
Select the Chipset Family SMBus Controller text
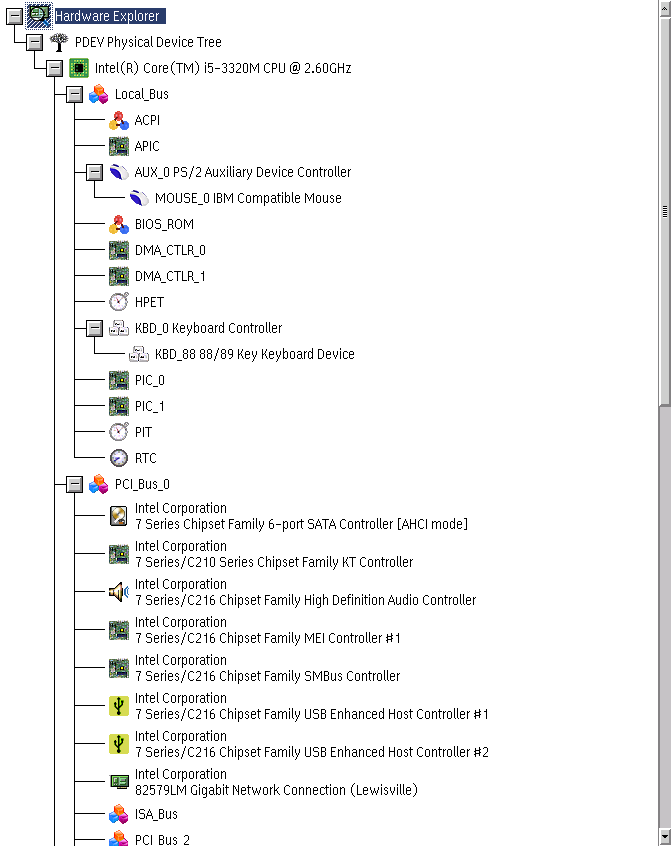(x=267, y=676)
